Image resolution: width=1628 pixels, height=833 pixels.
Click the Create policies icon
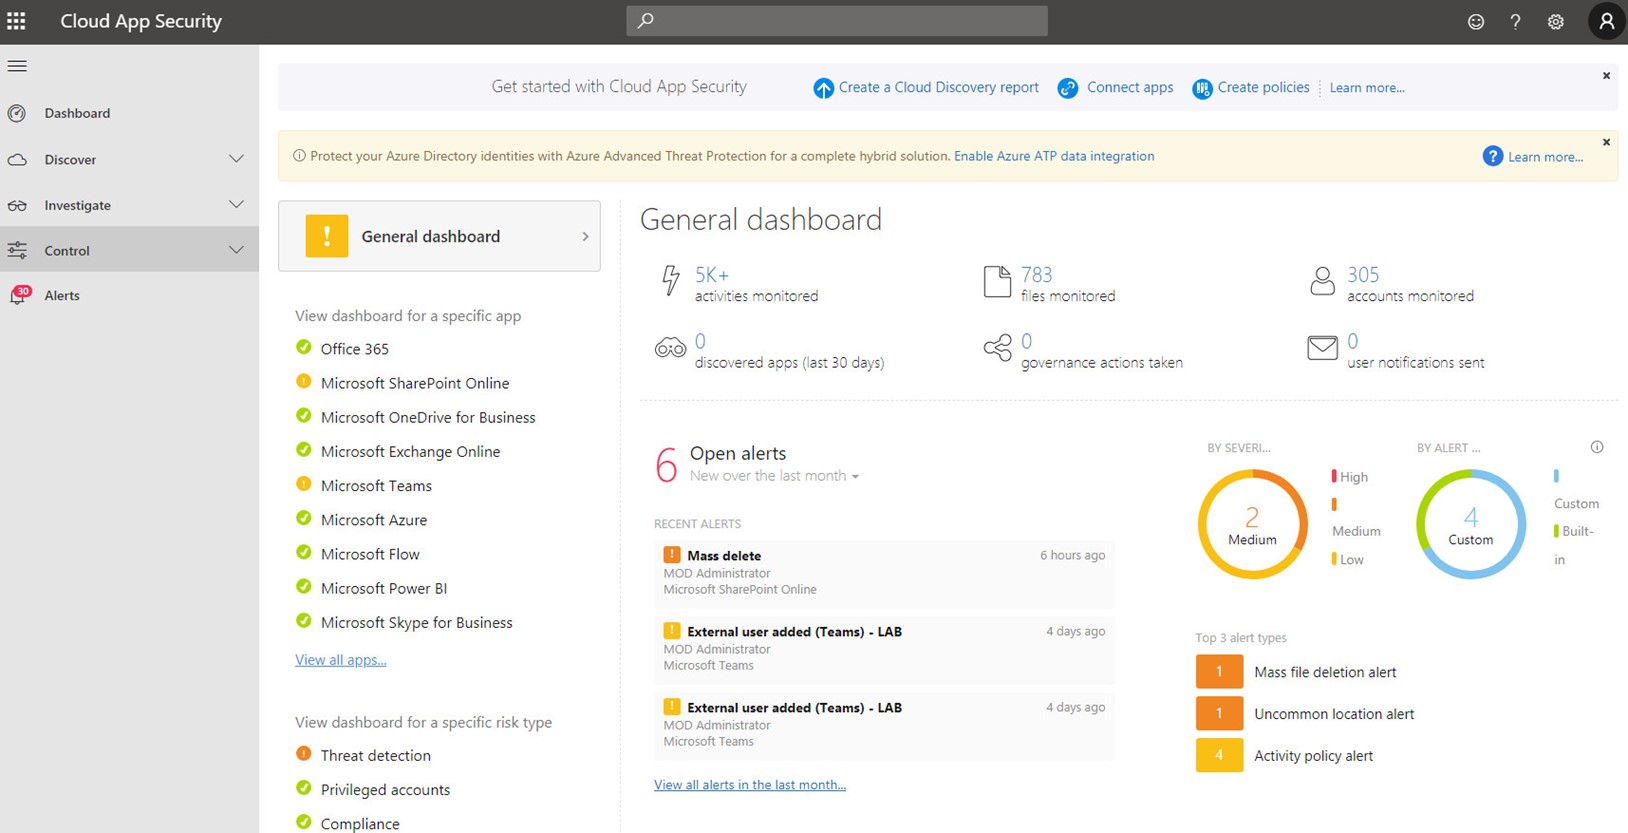tap(1202, 88)
